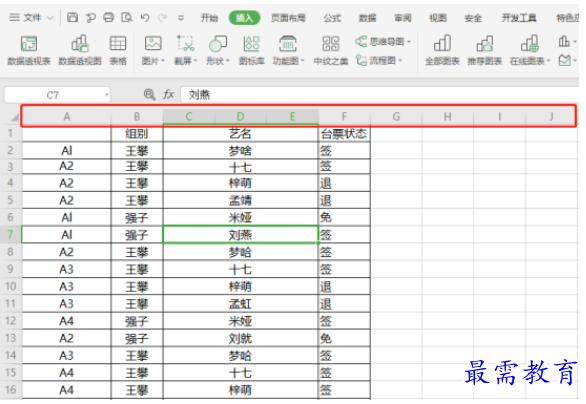Click the Print icon in quick toolbar
Screen dimensions: 586x404
pos(108,17)
